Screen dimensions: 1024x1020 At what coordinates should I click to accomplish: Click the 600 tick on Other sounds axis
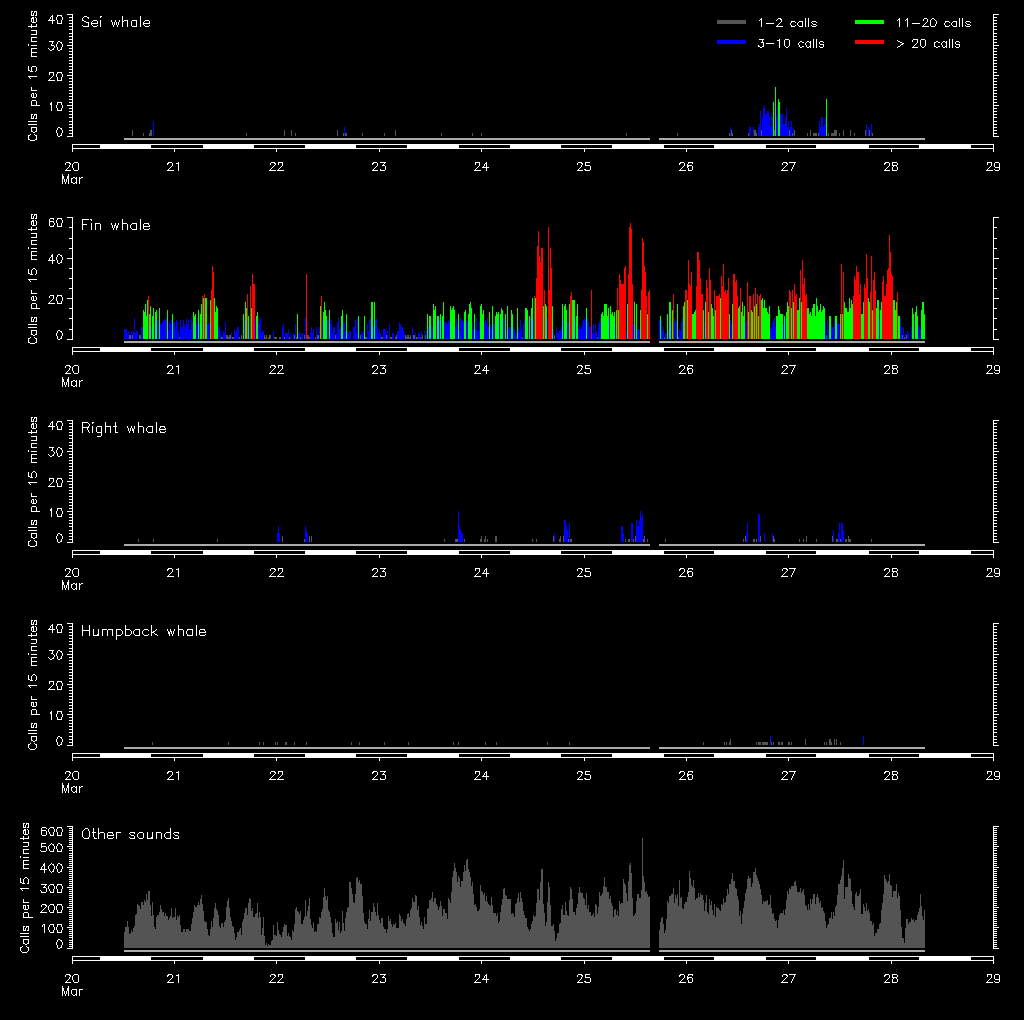click(x=51, y=831)
